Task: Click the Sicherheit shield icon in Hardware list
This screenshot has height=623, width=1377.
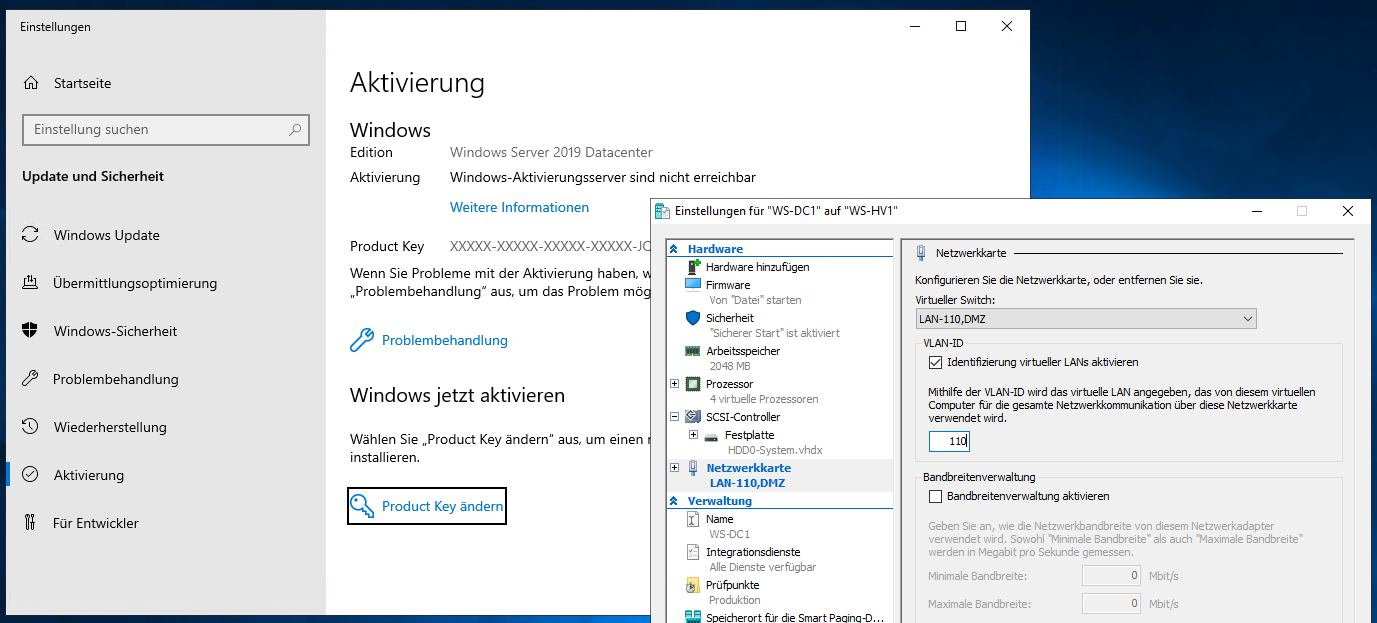Action: pos(693,318)
